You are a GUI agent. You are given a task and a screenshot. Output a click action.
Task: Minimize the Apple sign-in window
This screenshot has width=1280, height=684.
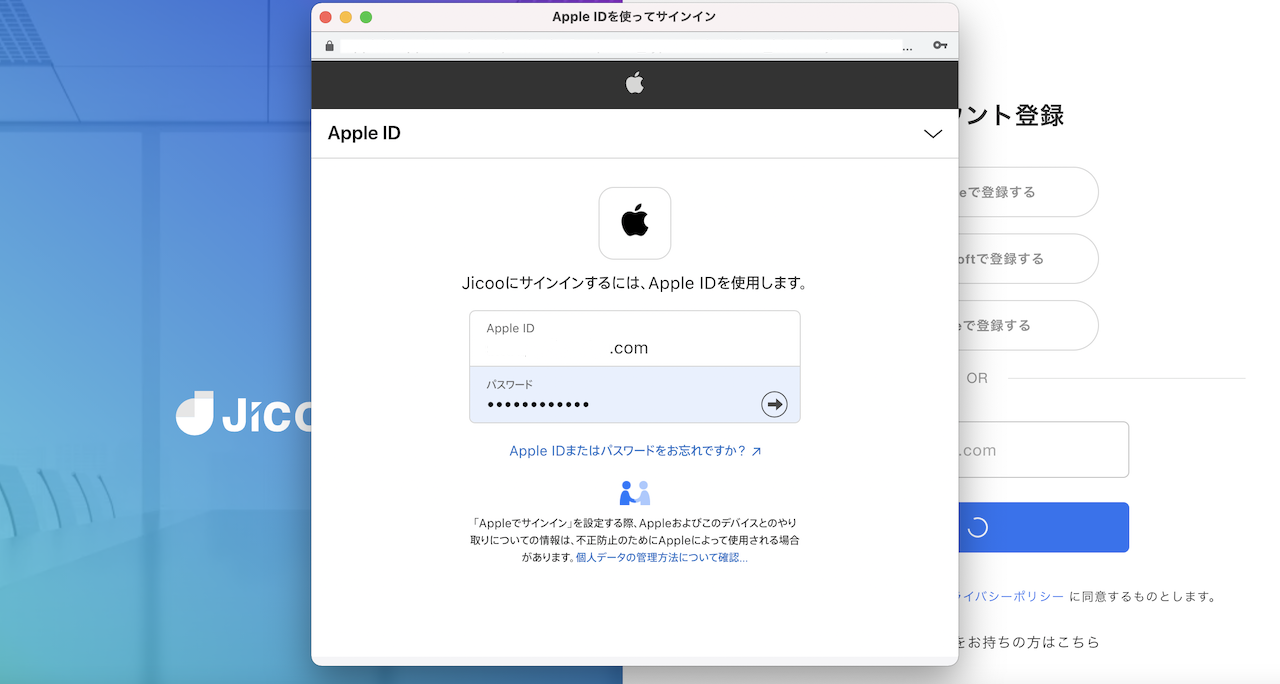[346, 17]
